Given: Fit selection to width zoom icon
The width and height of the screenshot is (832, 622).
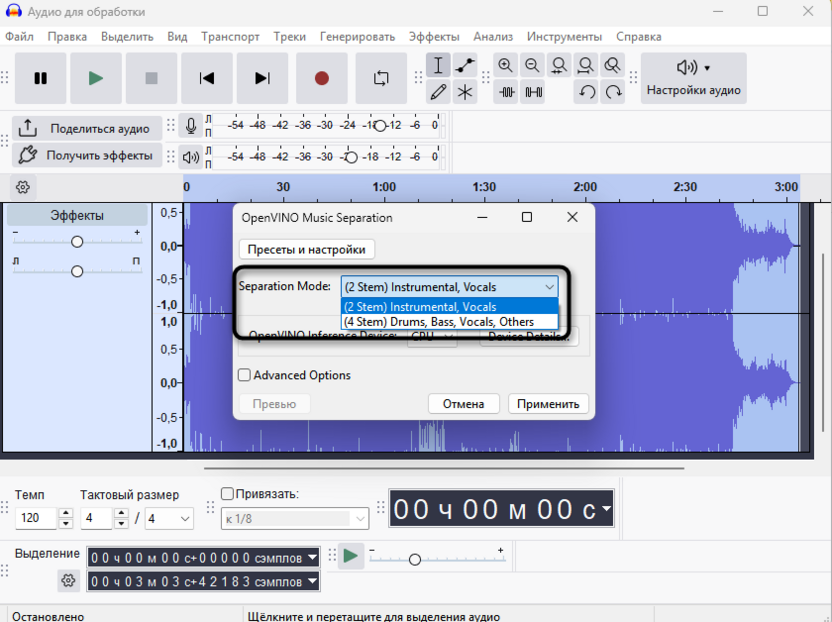Looking at the screenshot, I should click(559, 65).
